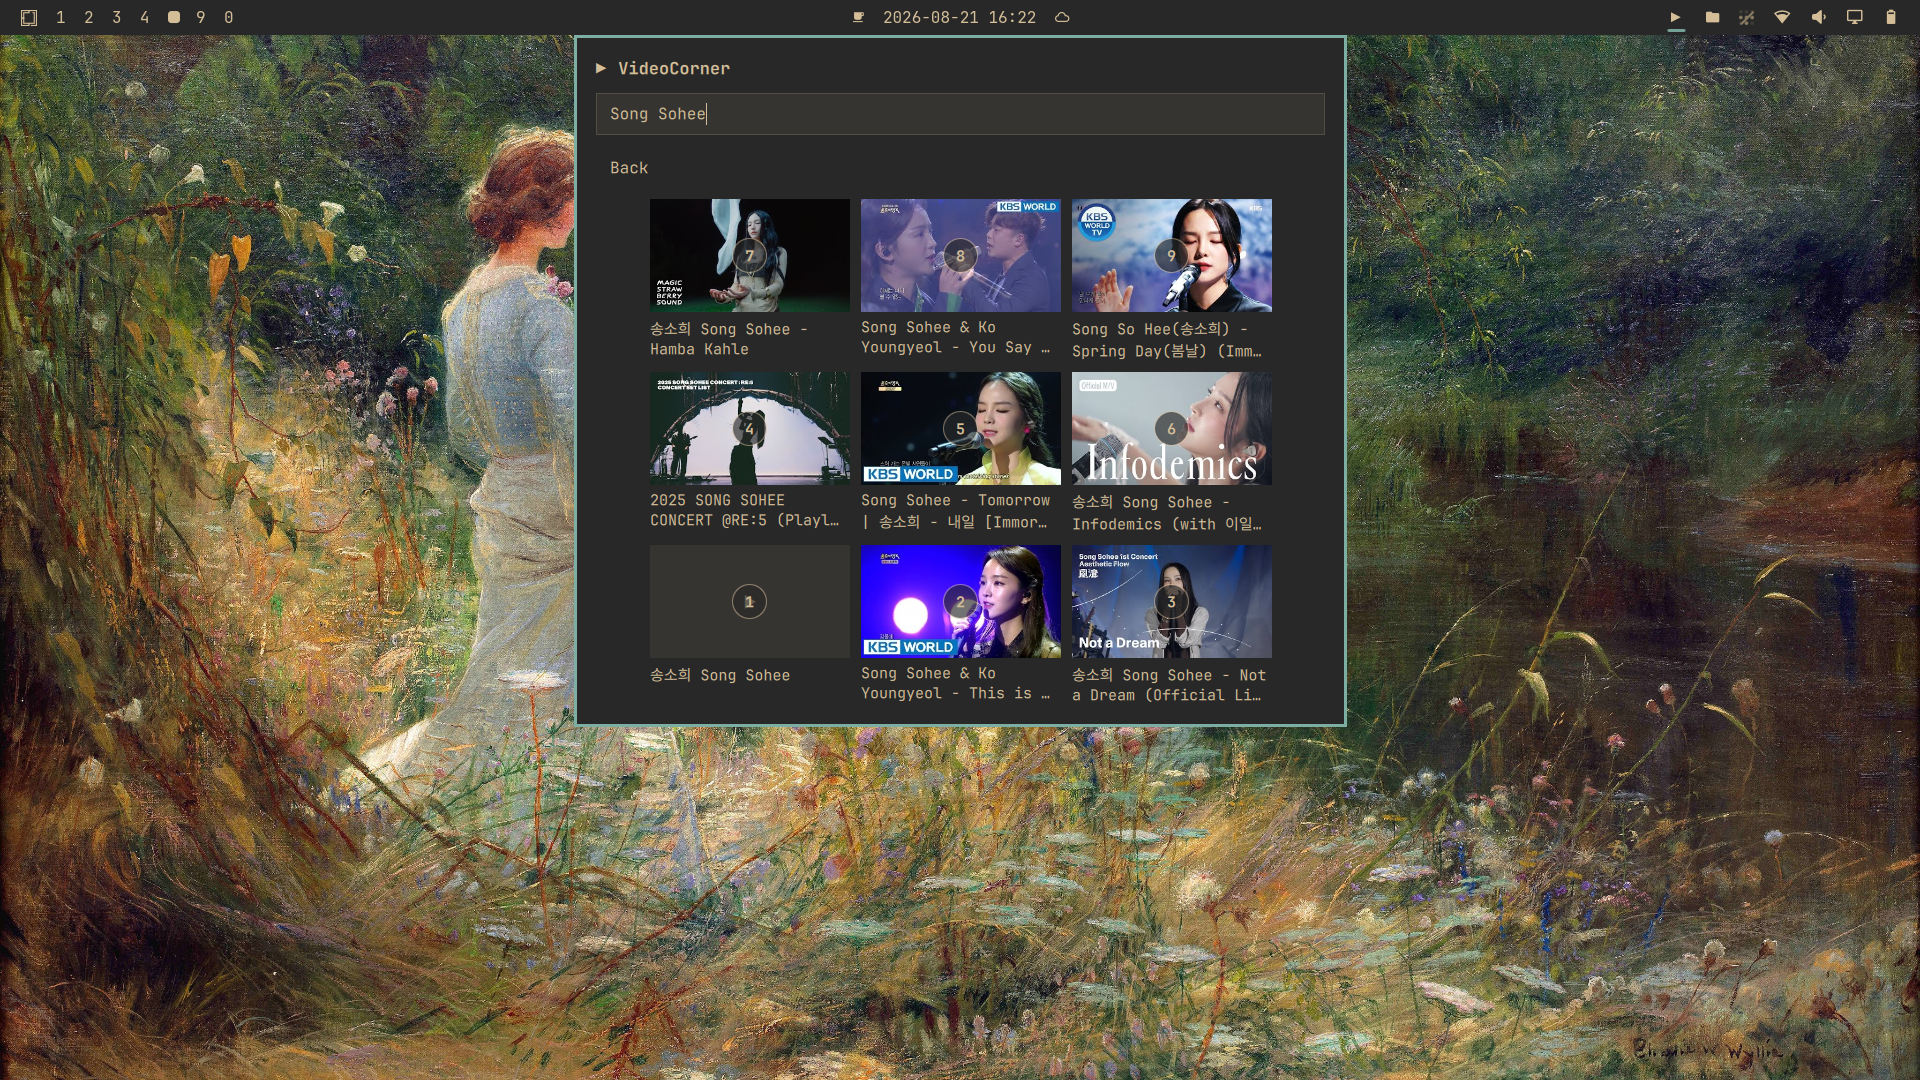This screenshot has height=1080, width=1920.
Task: Click the coffee cup icon beside the date
Action: pos(858,17)
